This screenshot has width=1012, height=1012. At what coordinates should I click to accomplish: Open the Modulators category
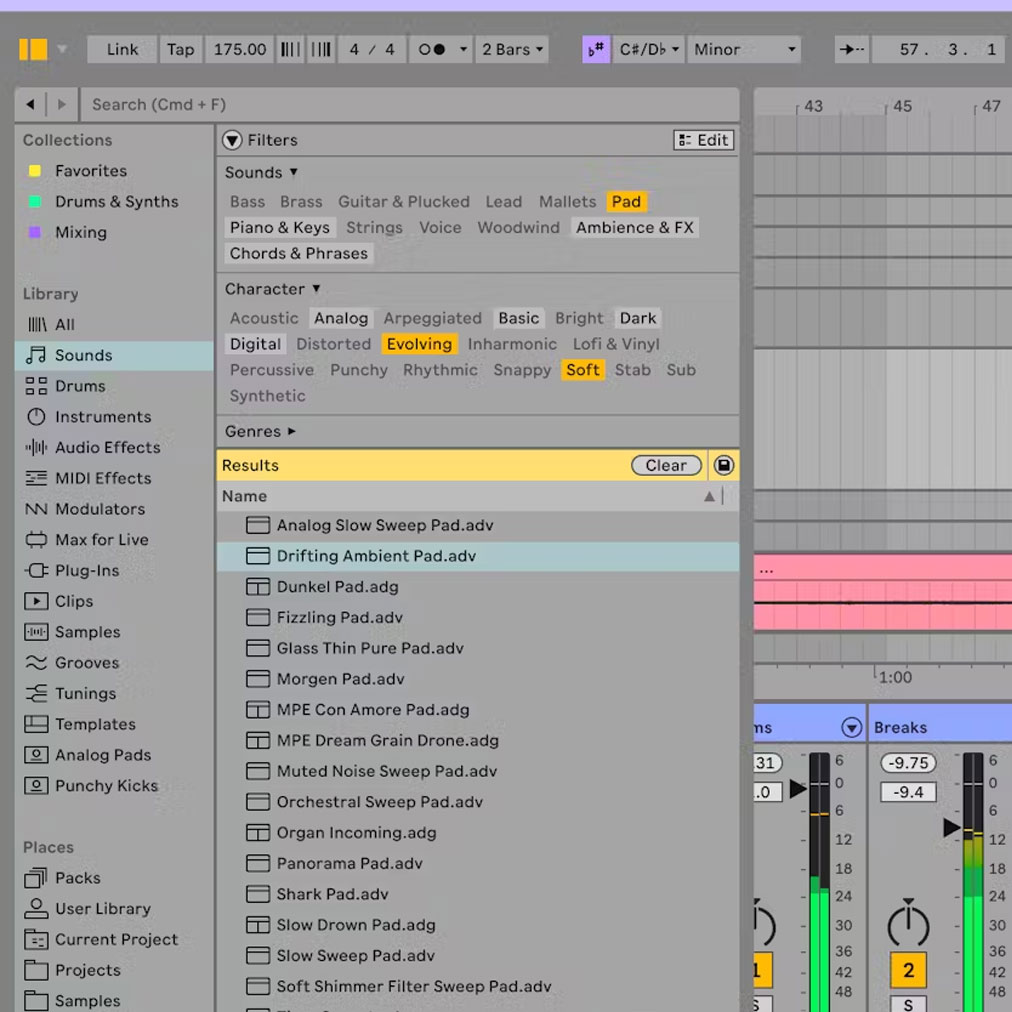(x=114, y=509)
